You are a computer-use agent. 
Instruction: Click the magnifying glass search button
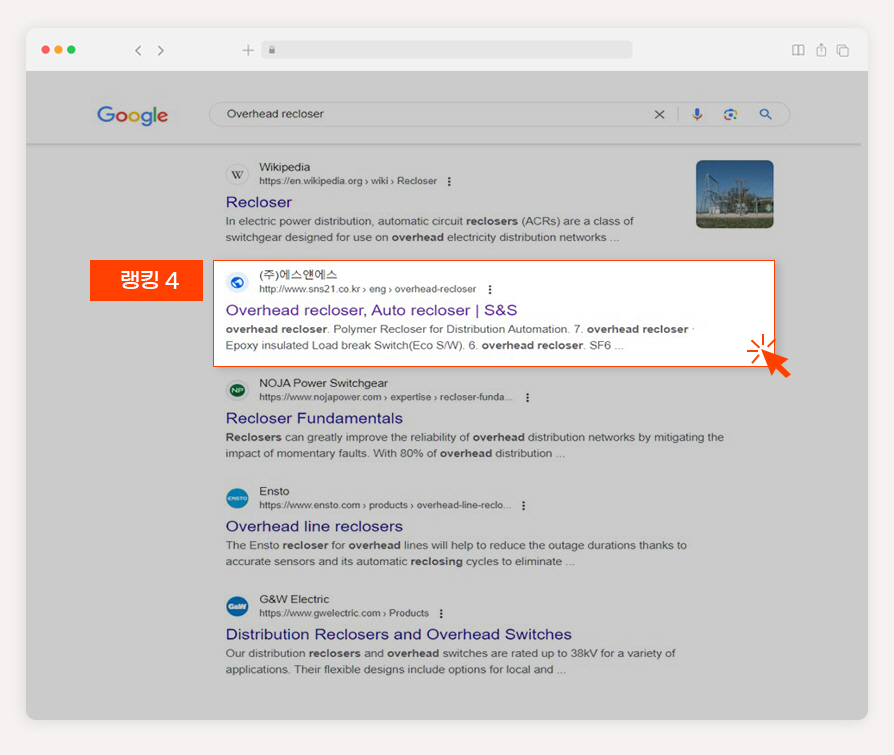tap(765, 114)
